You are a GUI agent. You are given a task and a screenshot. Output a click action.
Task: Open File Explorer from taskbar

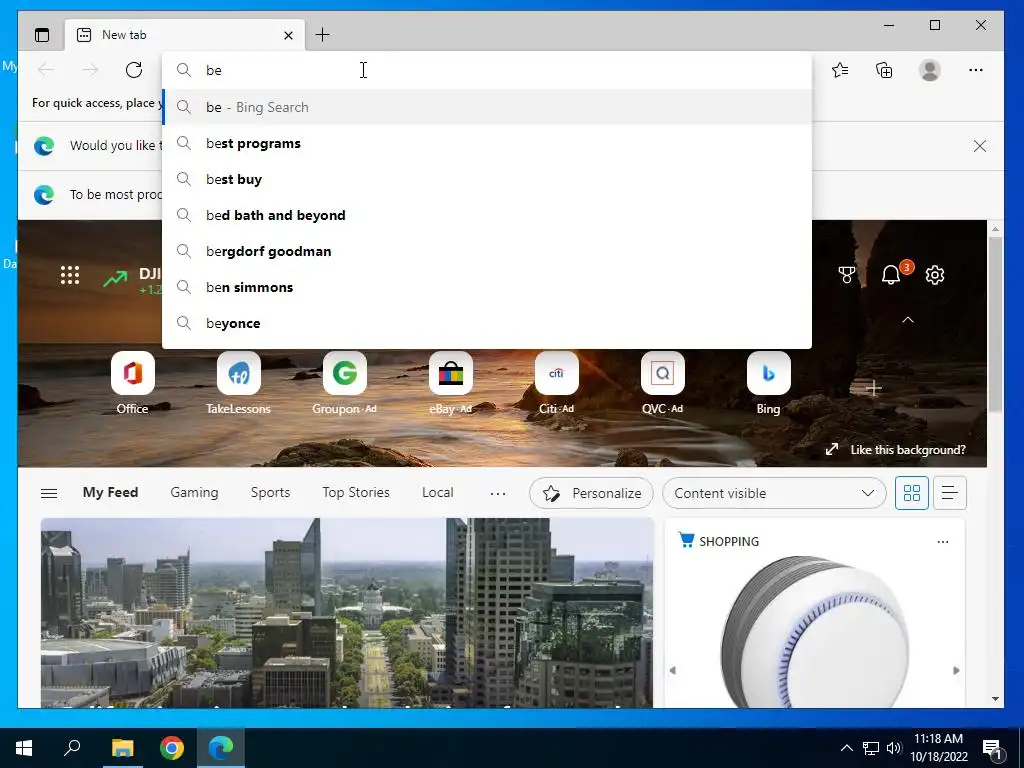[x=122, y=748]
